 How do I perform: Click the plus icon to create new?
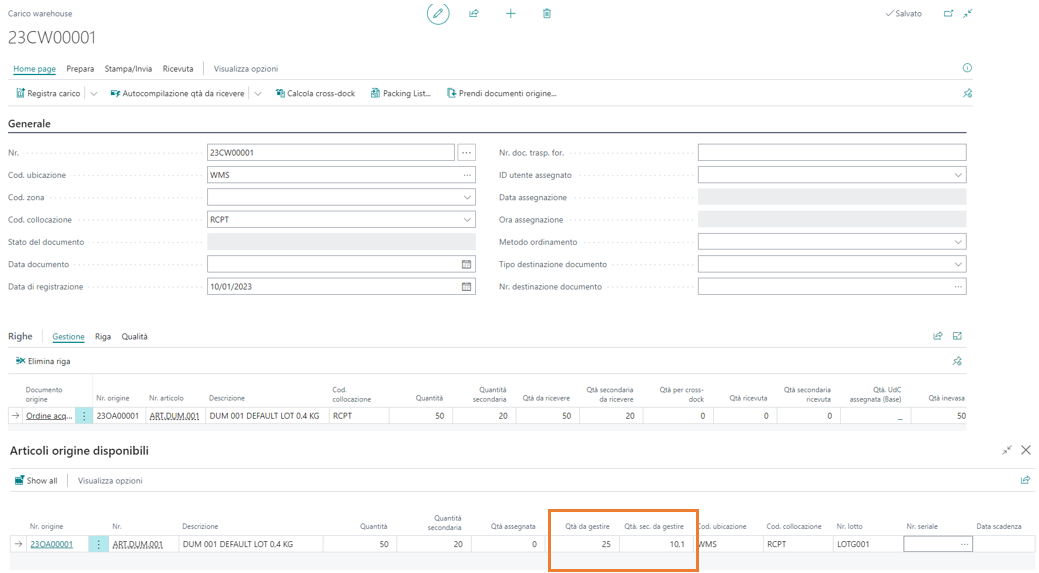510,14
